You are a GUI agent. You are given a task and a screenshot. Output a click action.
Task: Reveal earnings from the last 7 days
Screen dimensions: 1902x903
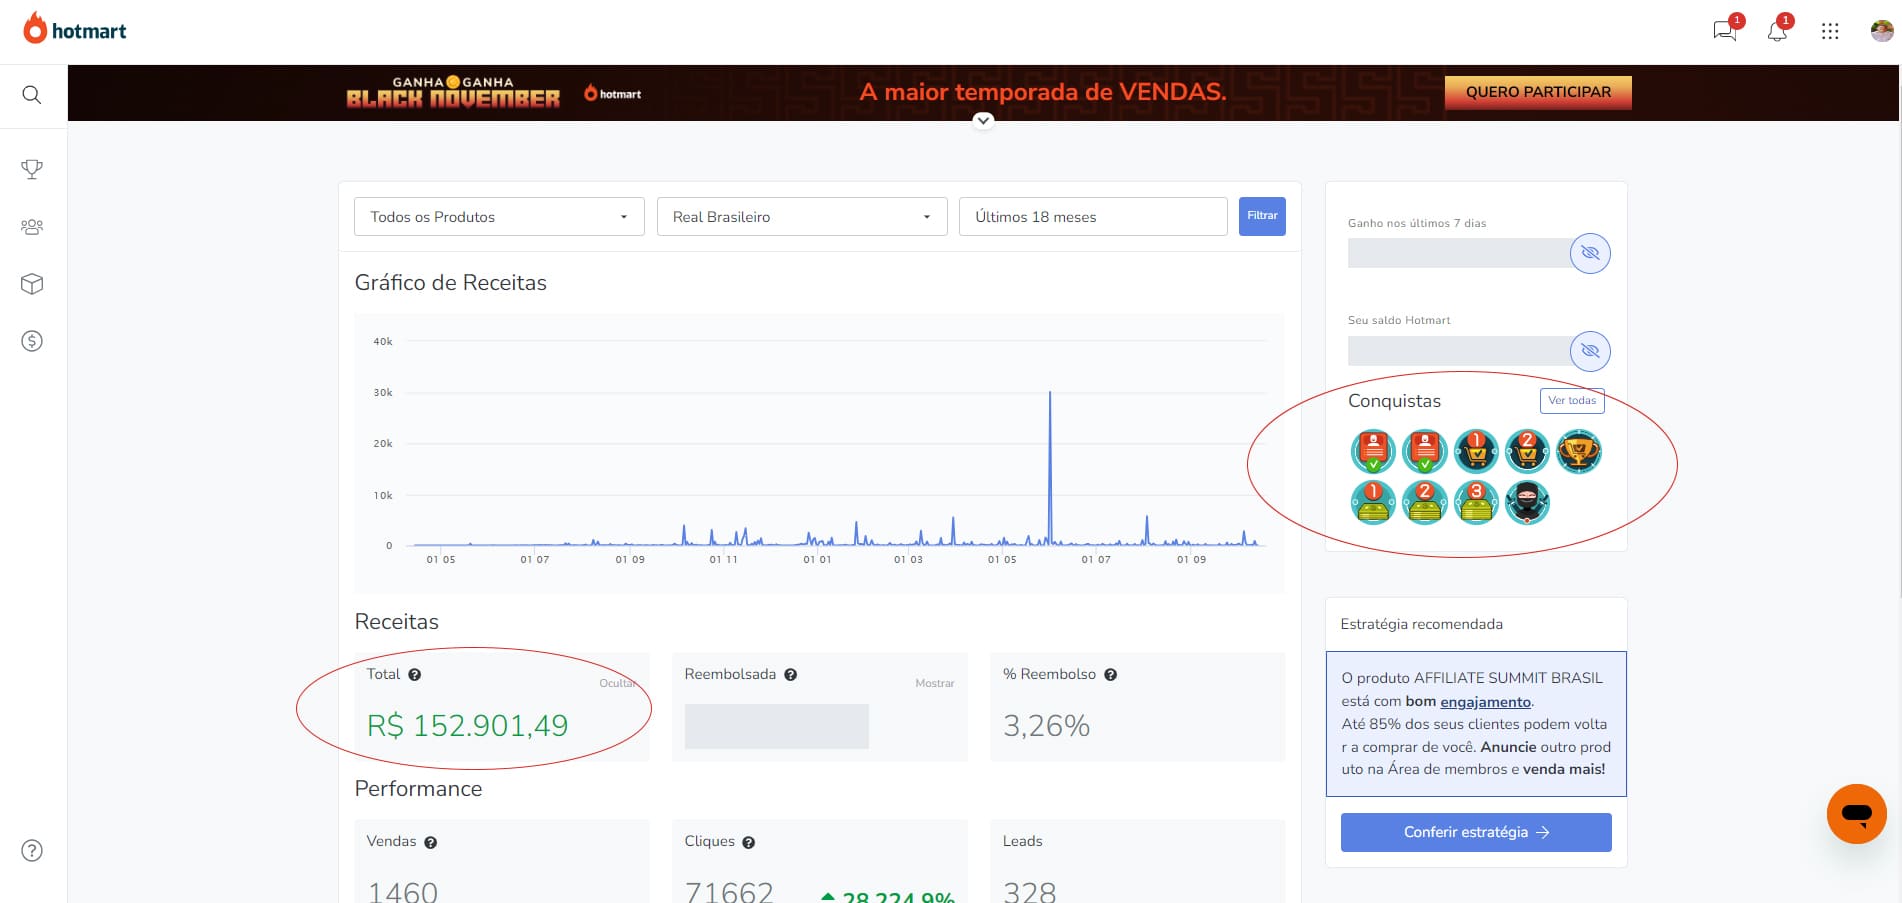(x=1590, y=253)
